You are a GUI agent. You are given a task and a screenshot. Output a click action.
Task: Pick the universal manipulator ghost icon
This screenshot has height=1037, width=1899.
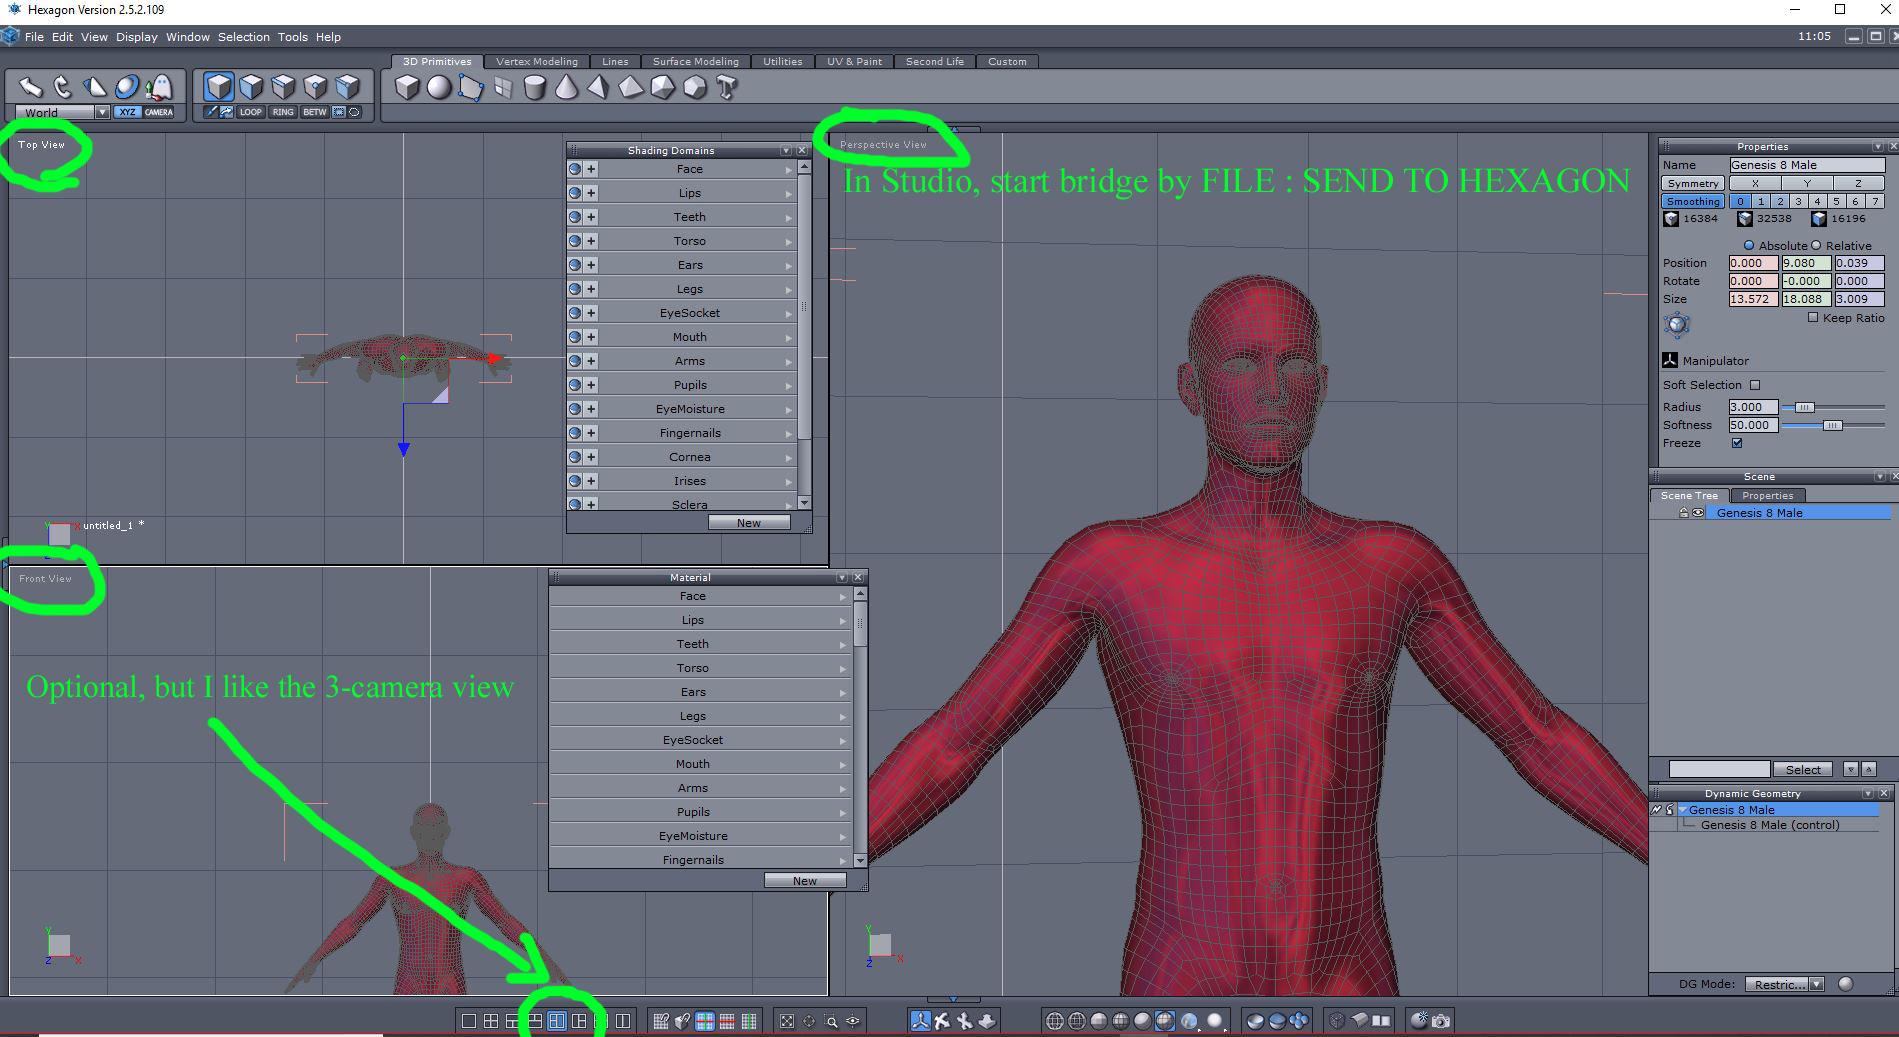[159, 87]
